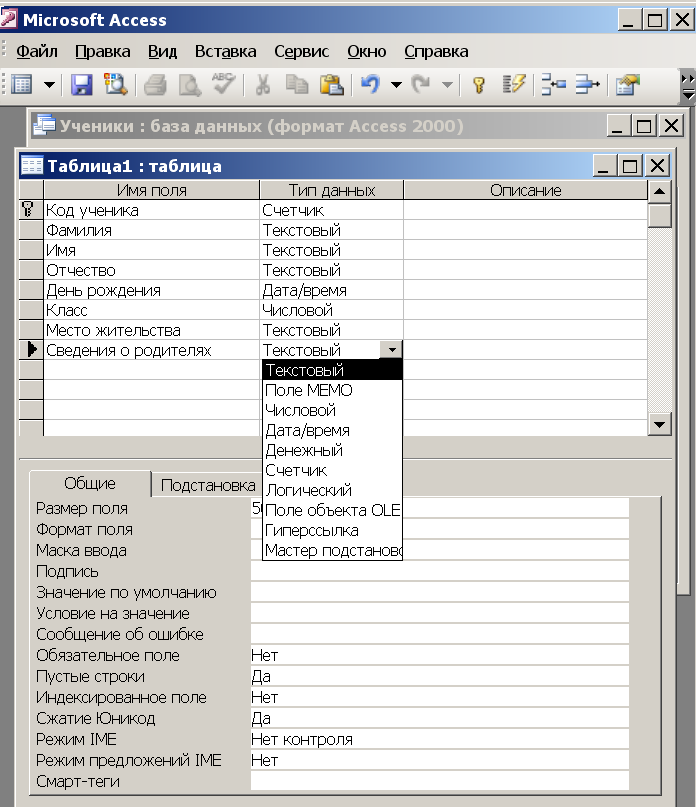Save the table with floppy icon
This screenshot has width=696, height=807.
81,84
